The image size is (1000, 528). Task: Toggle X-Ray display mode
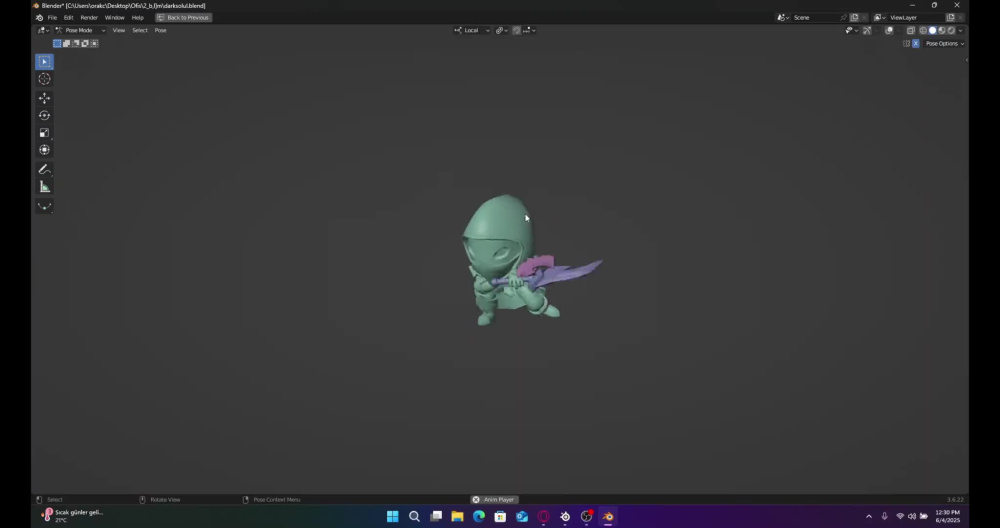click(x=911, y=30)
